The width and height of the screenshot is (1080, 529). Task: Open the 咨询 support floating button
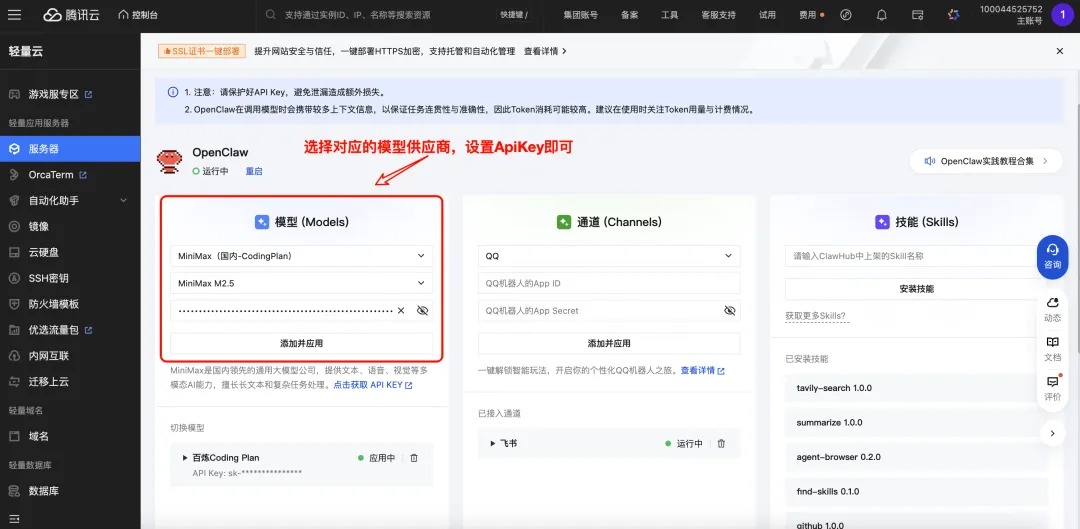[1052, 256]
